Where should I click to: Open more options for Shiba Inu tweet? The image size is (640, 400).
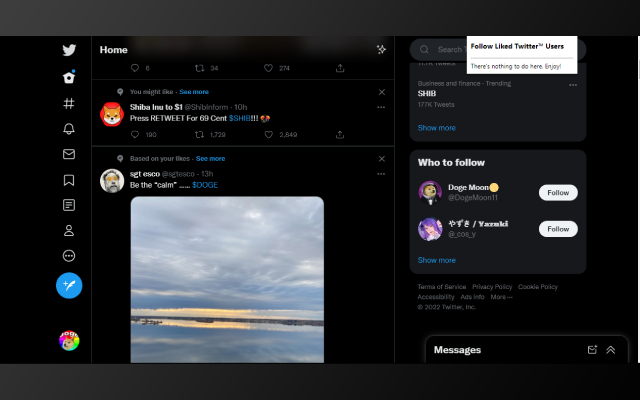[x=381, y=107]
